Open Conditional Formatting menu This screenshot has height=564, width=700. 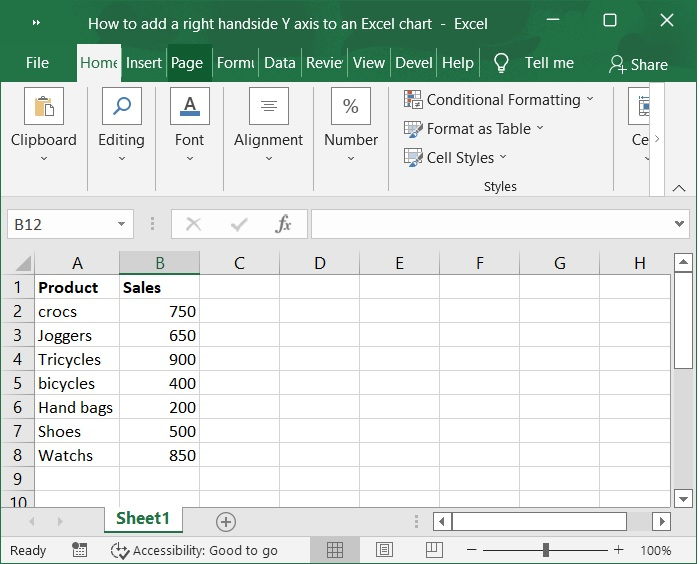(x=499, y=100)
